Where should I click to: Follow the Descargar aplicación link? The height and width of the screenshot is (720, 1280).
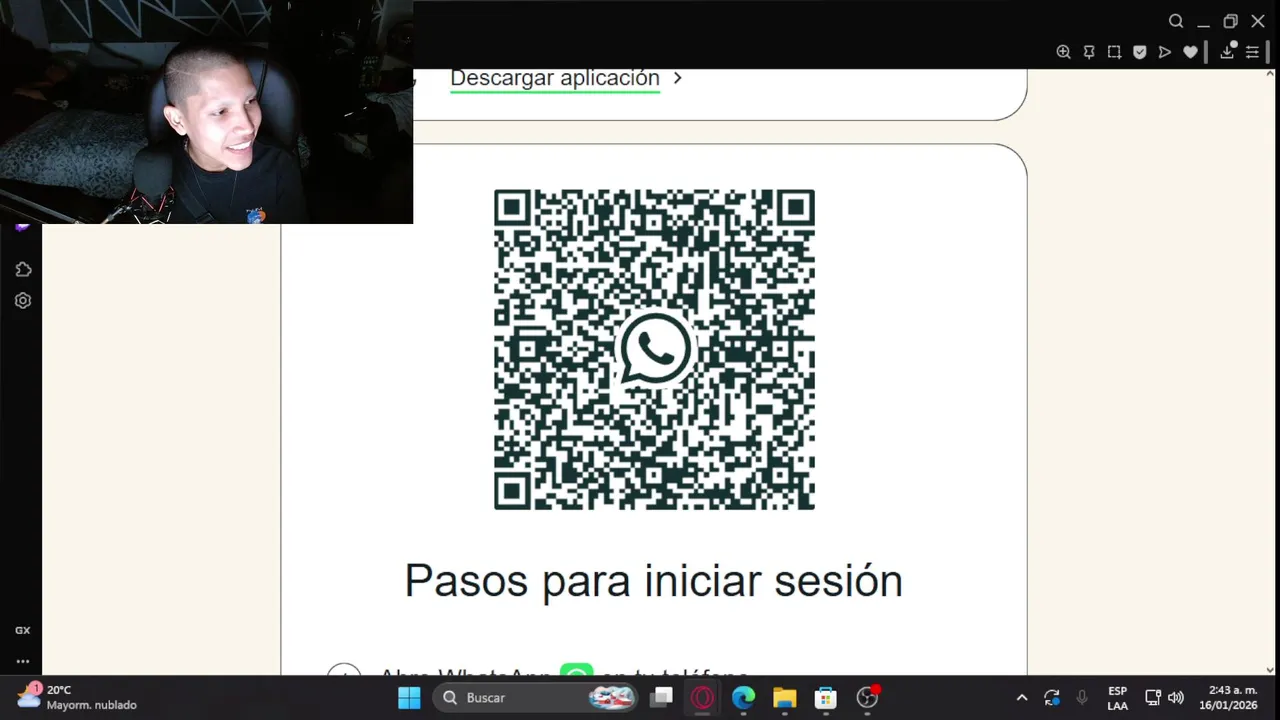pos(555,78)
